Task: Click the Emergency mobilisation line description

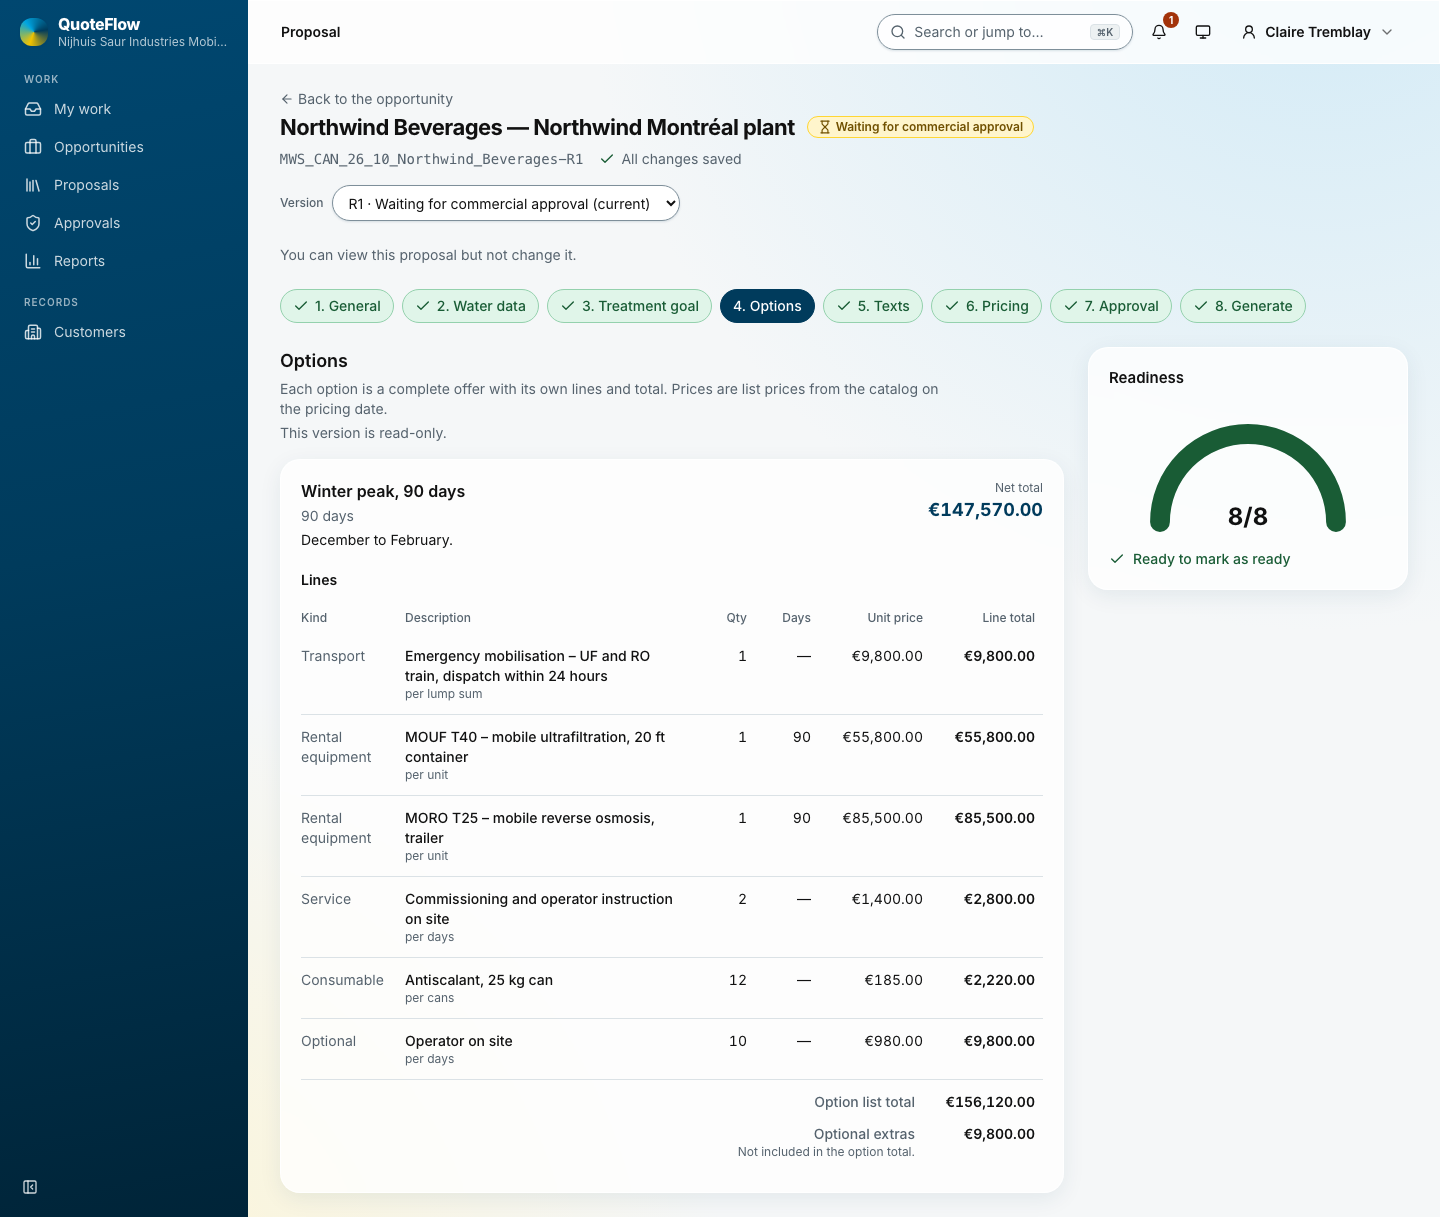Action: click(528, 666)
